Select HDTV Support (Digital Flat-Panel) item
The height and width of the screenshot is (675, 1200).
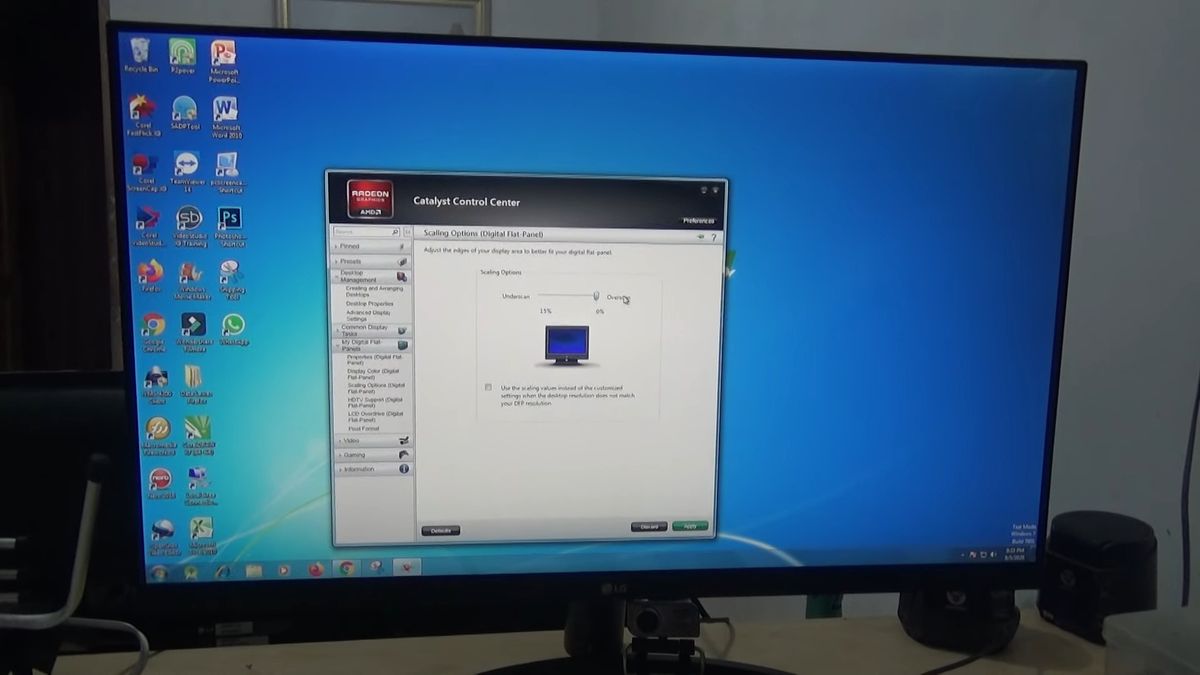[x=375, y=401]
